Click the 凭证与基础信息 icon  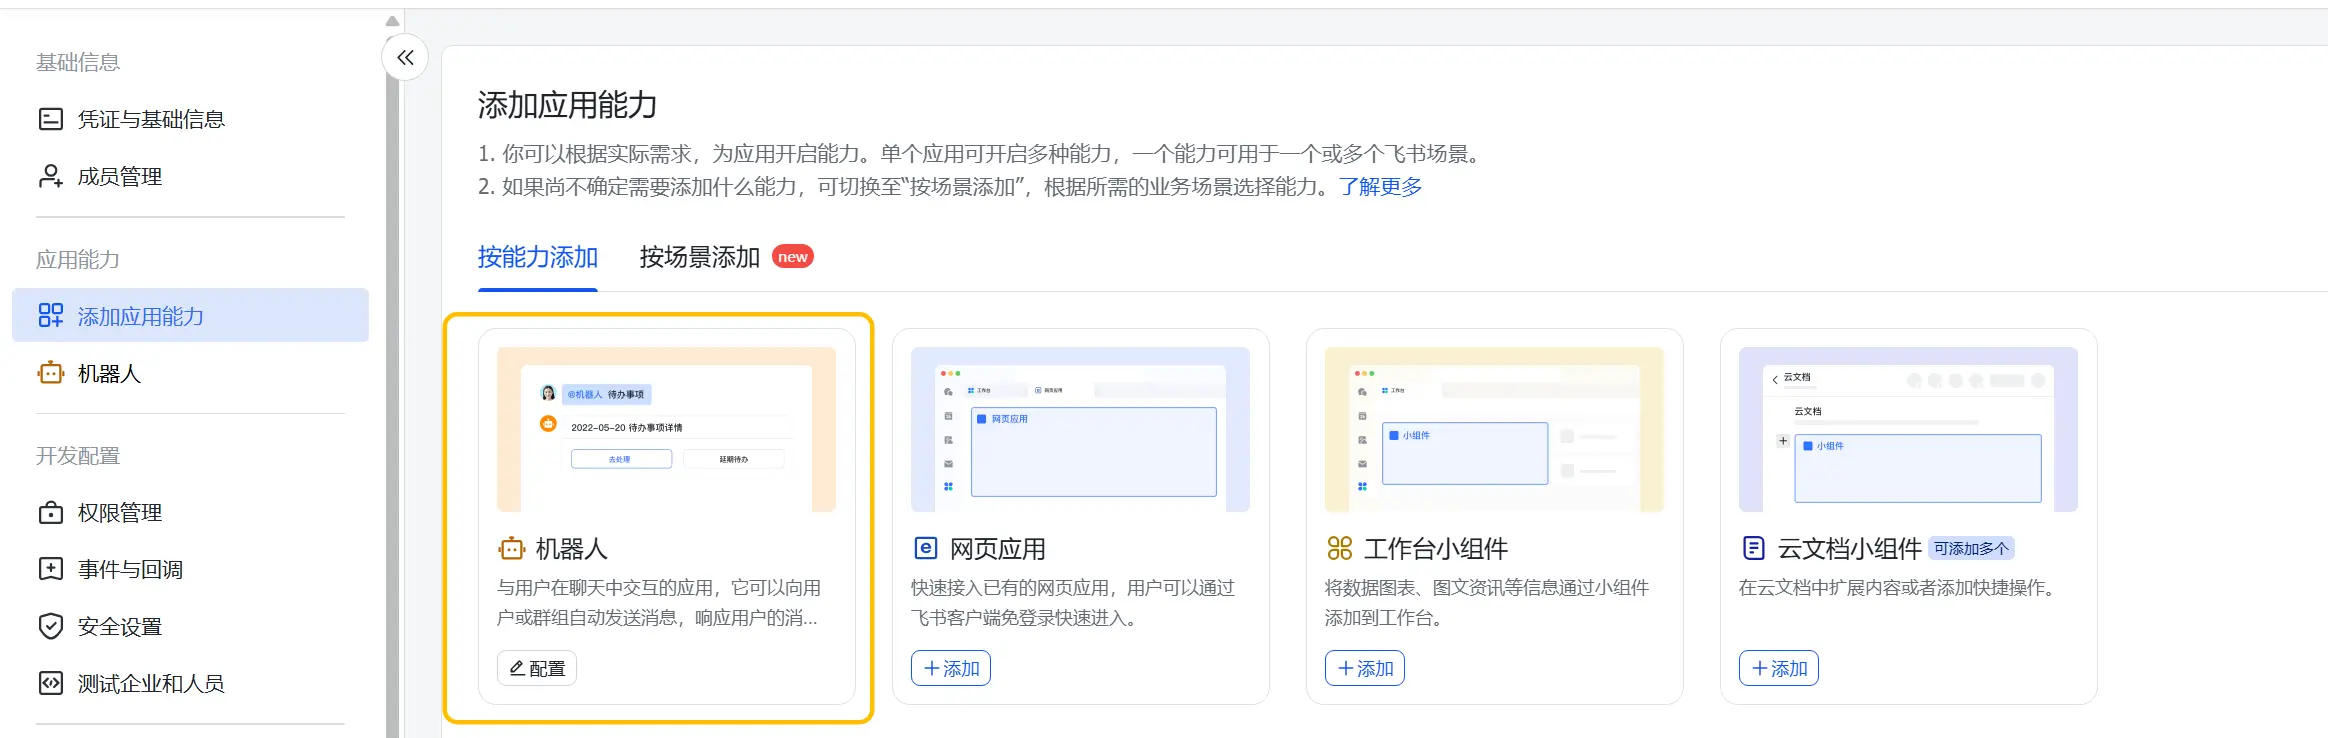pos(50,119)
